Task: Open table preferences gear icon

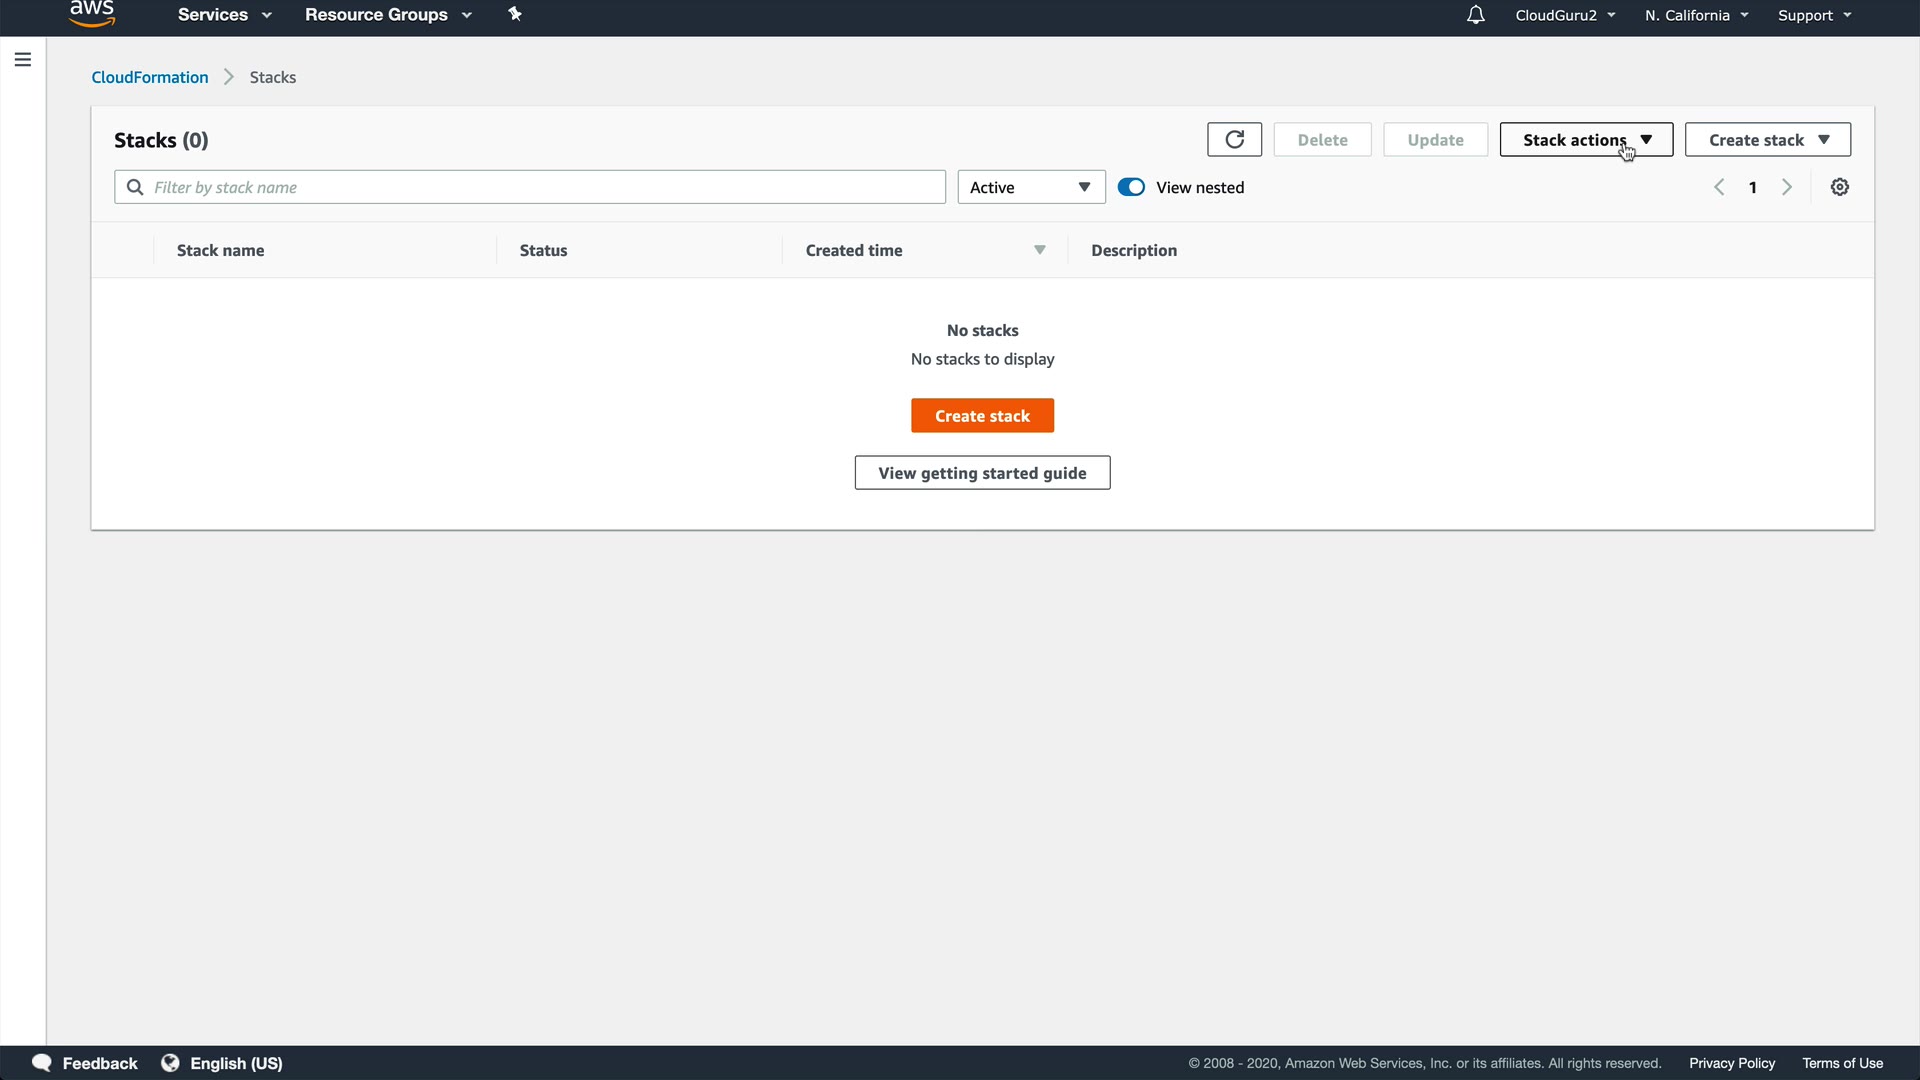Action: click(x=1839, y=187)
